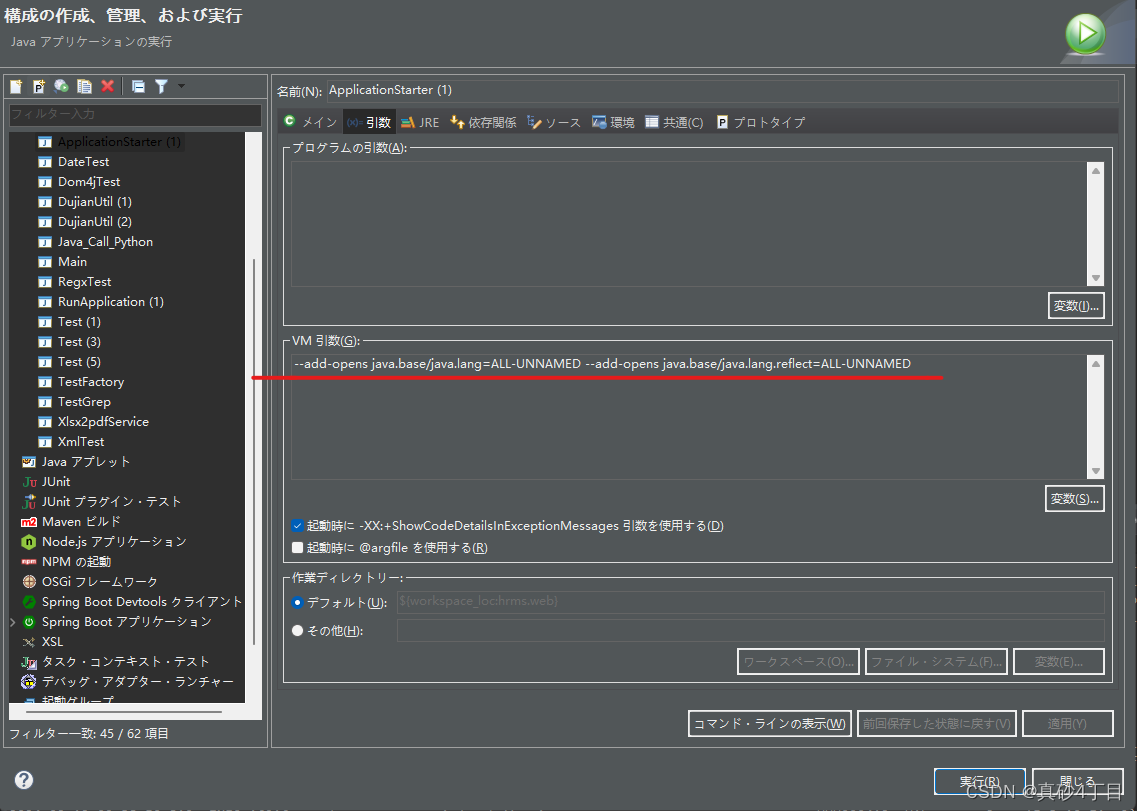The height and width of the screenshot is (811, 1137).
Task: Switch to the 共通(C) tab
Action: (674, 121)
